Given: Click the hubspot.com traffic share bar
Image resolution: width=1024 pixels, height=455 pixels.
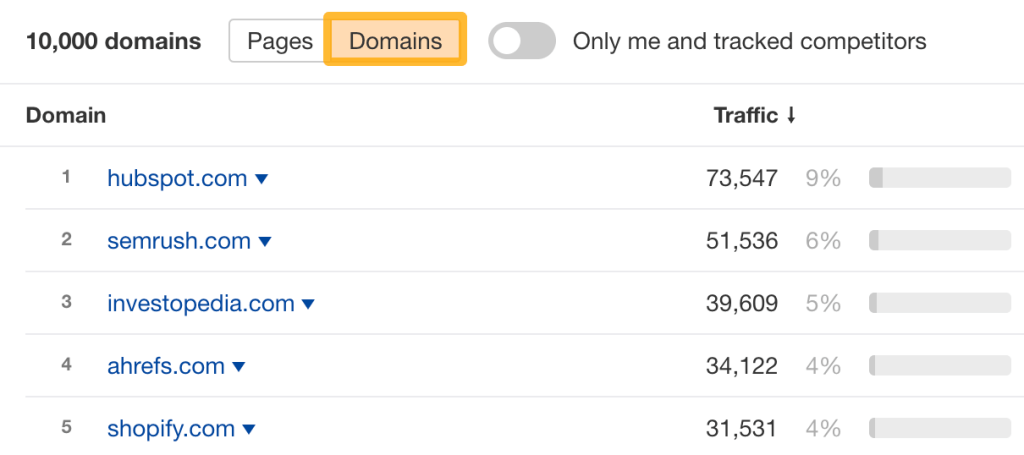Looking at the screenshot, I should pos(940,178).
